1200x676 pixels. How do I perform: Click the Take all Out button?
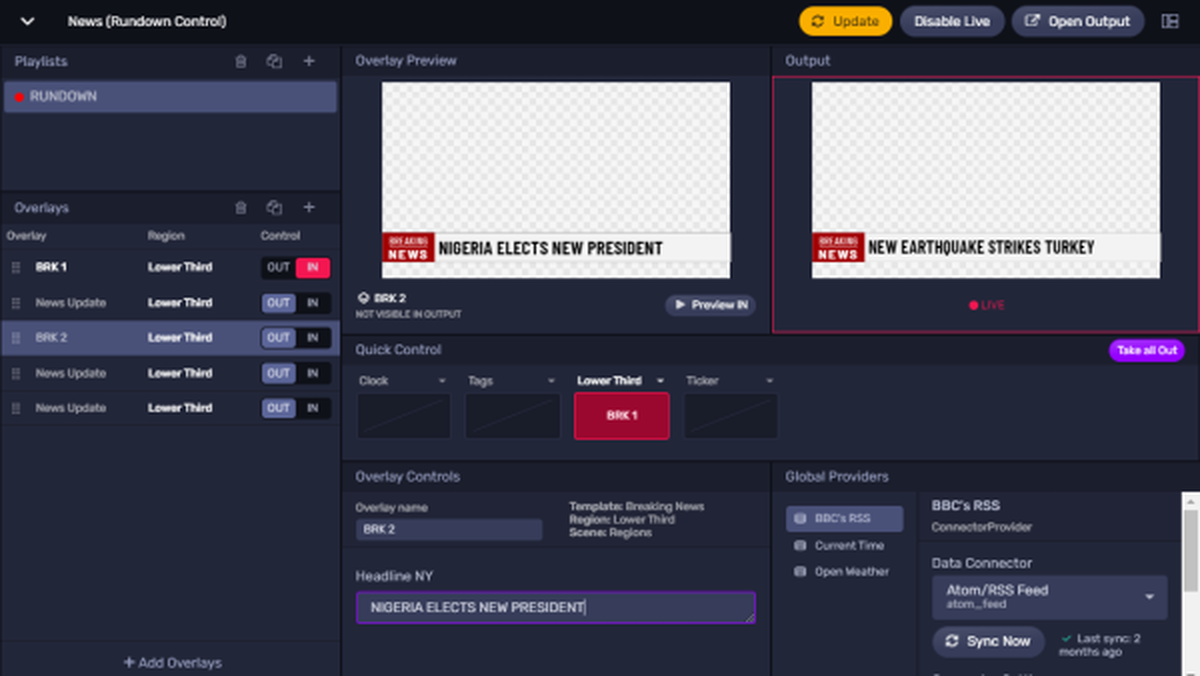click(x=1146, y=350)
